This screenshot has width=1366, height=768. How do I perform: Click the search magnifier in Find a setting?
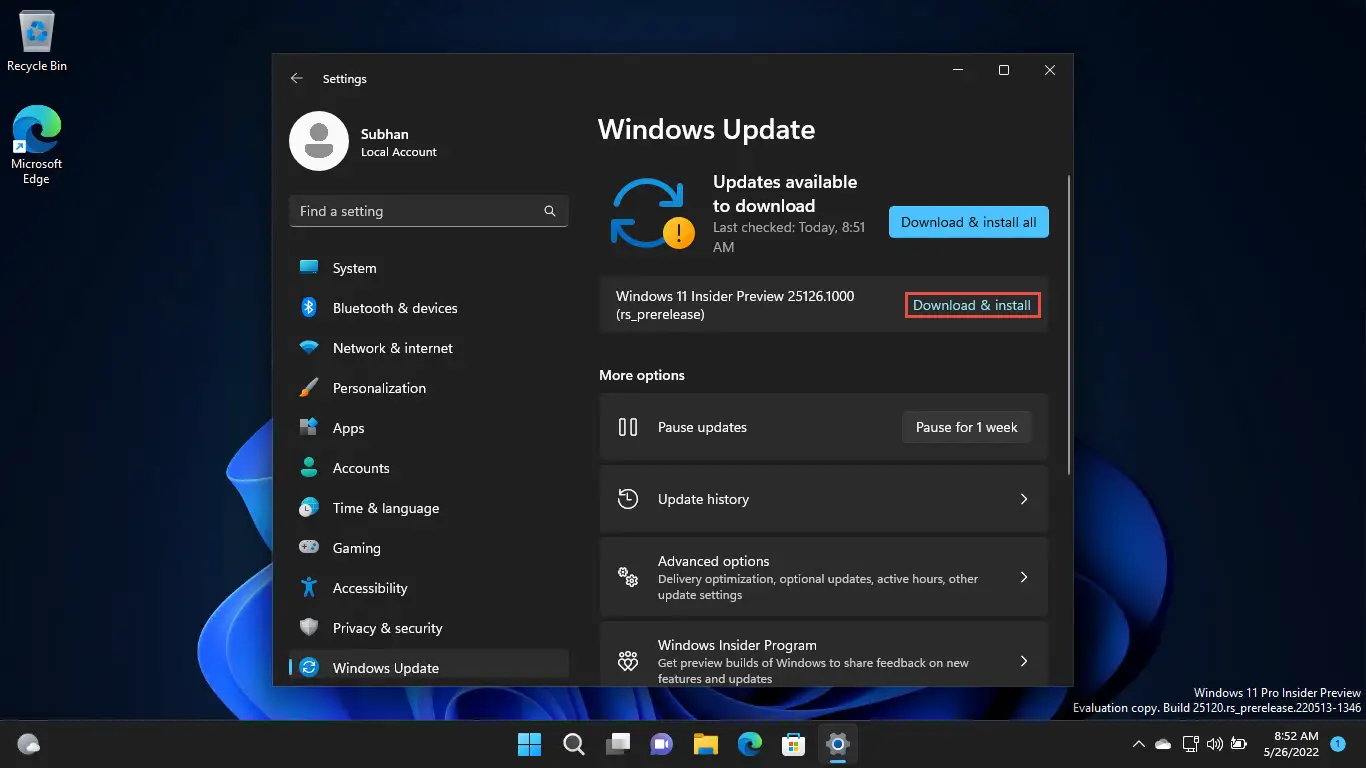click(x=549, y=211)
